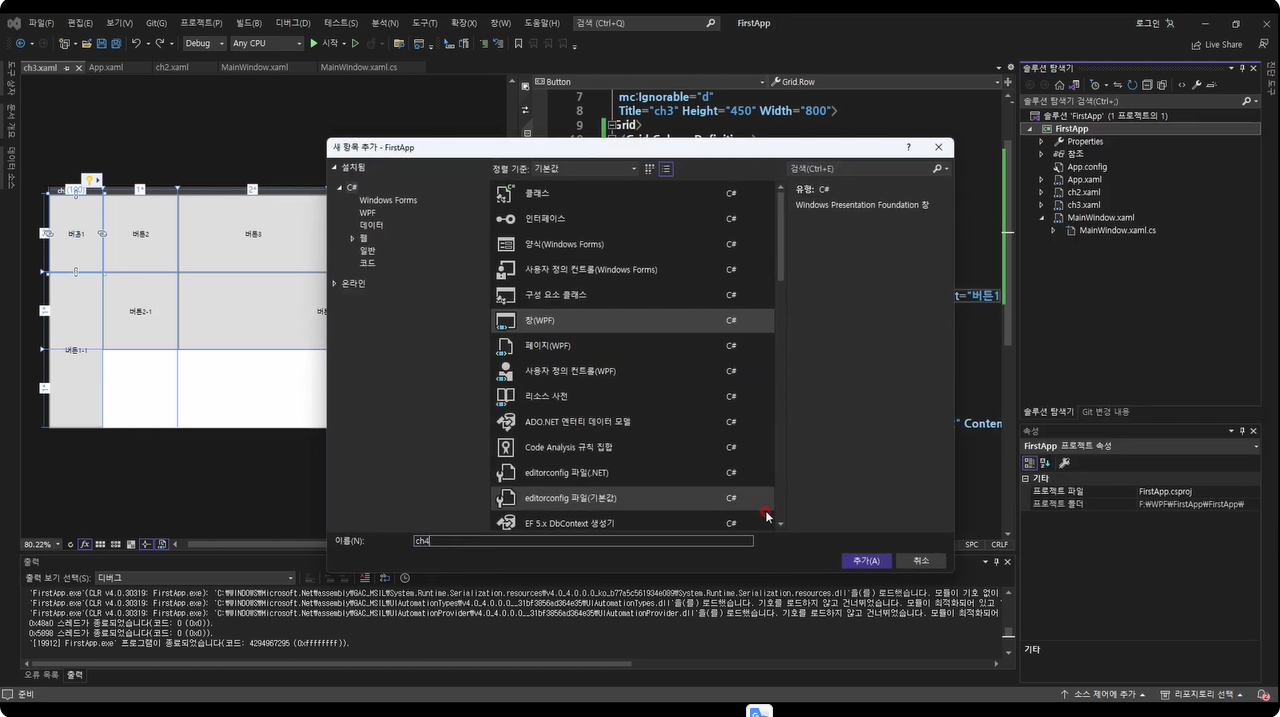The image size is (1280, 717).
Task: Open 출력 보기 선택 디버그 dropdown
Action: pos(196,578)
